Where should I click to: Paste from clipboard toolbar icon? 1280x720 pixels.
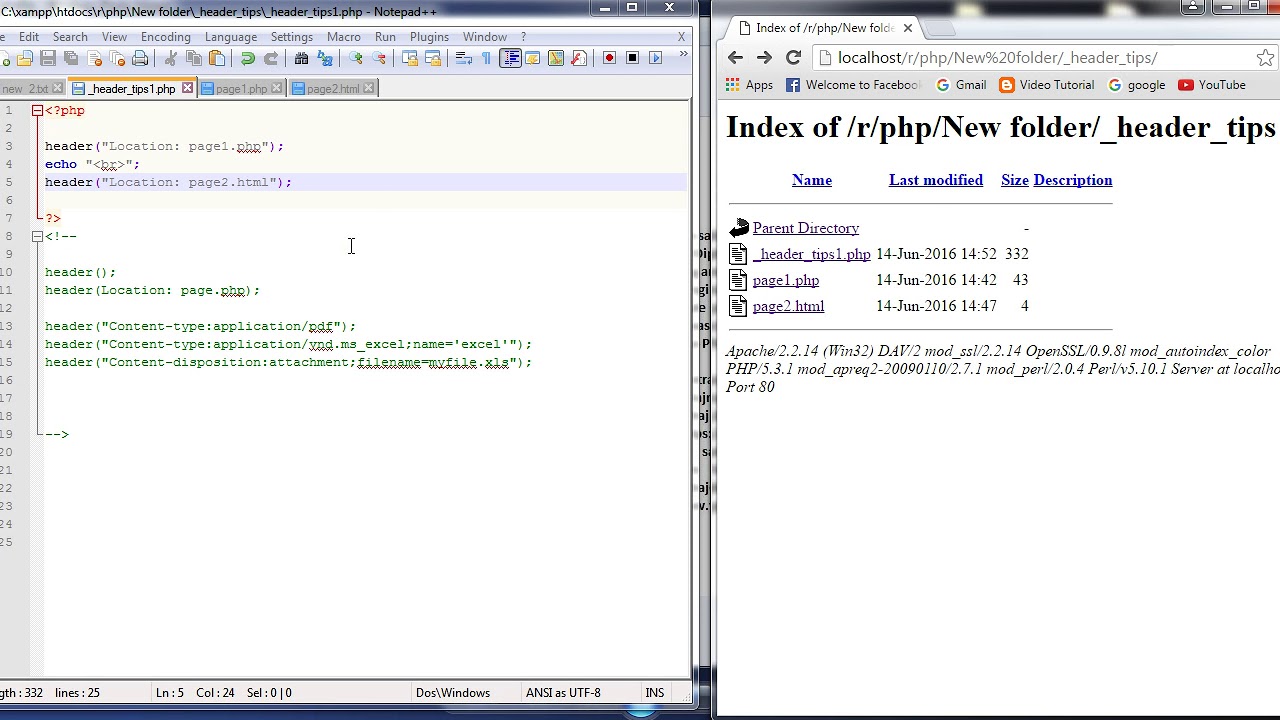click(x=217, y=58)
